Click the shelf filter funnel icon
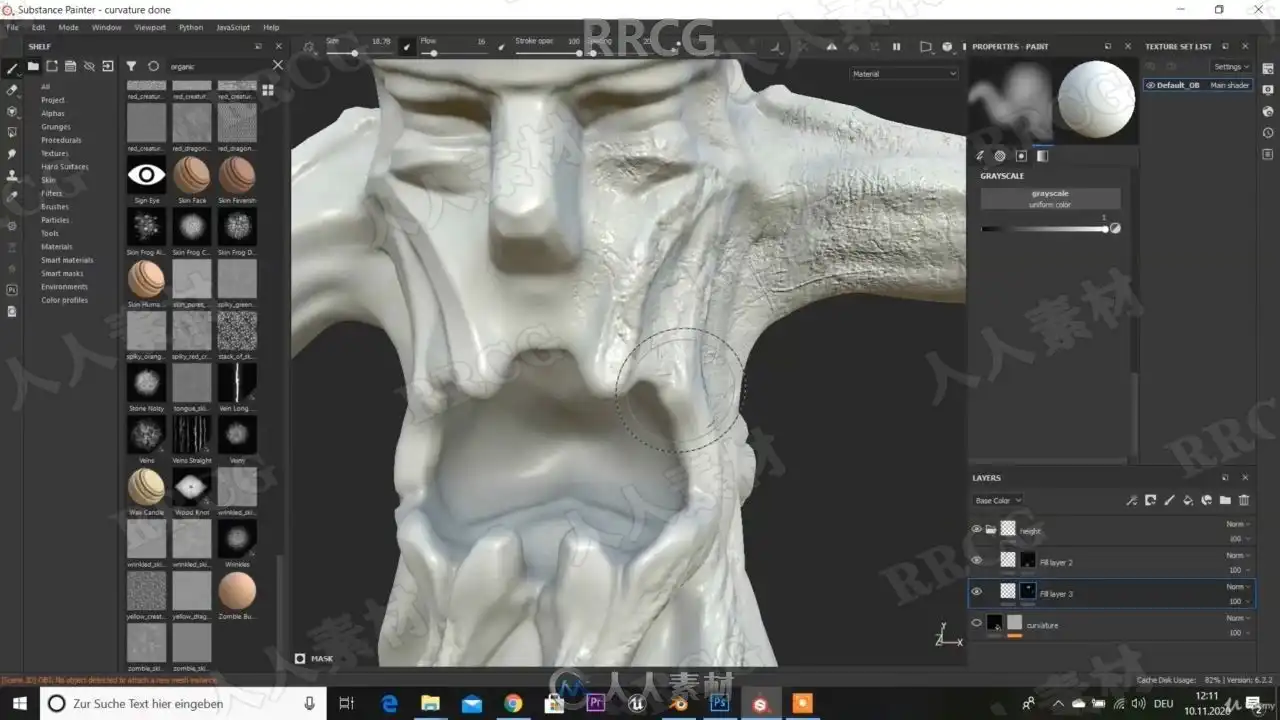This screenshot has width=1280, height=720. point(131,66)
